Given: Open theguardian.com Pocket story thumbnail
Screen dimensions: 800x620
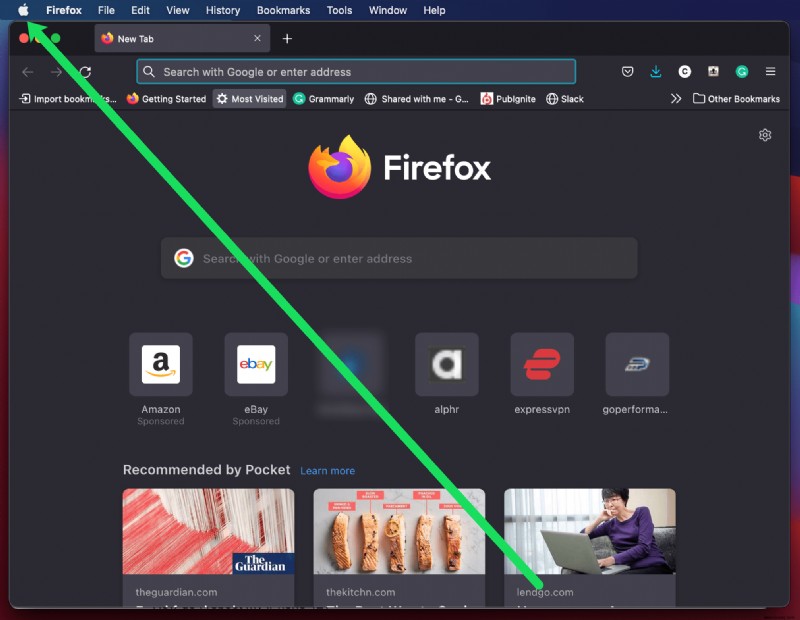Looking at the screenshot, I should (x=208, y=531).
